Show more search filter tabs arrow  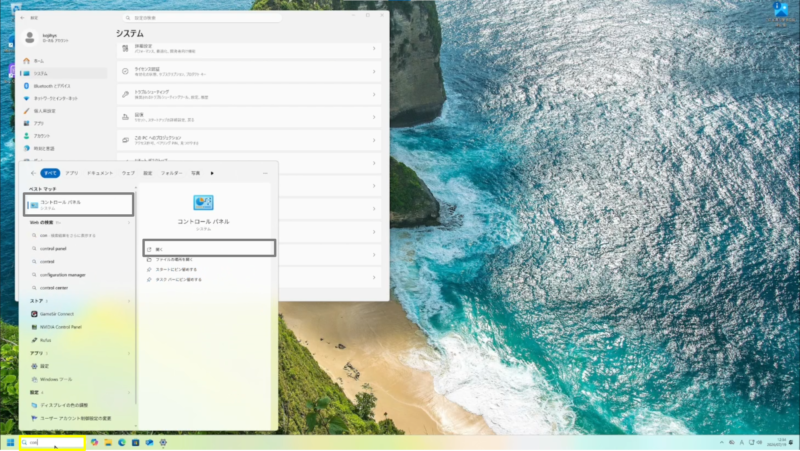pos(212,173)
